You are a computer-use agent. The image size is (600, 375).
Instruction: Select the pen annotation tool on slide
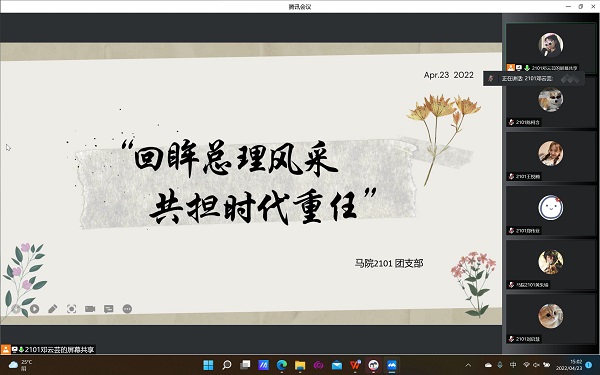53,309
